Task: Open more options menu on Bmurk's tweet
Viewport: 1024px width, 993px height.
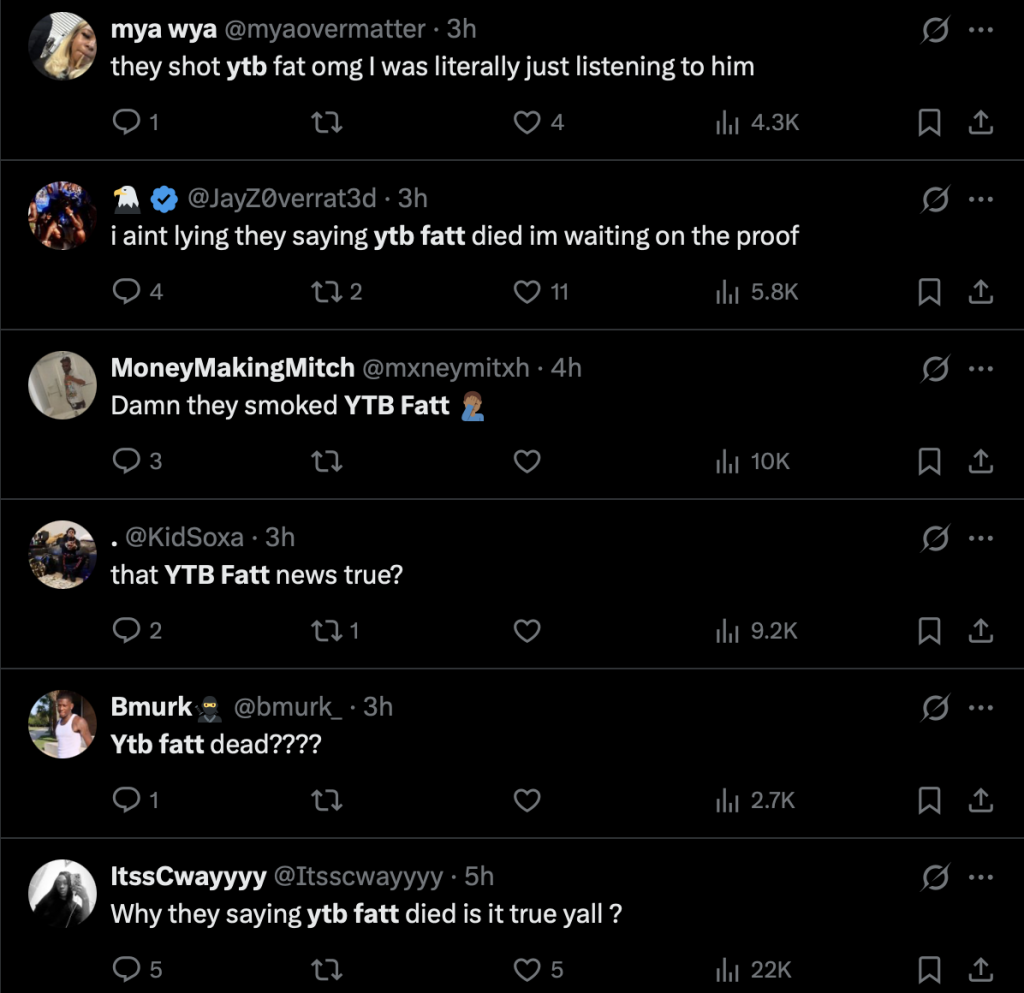Action: click(981, 708)
